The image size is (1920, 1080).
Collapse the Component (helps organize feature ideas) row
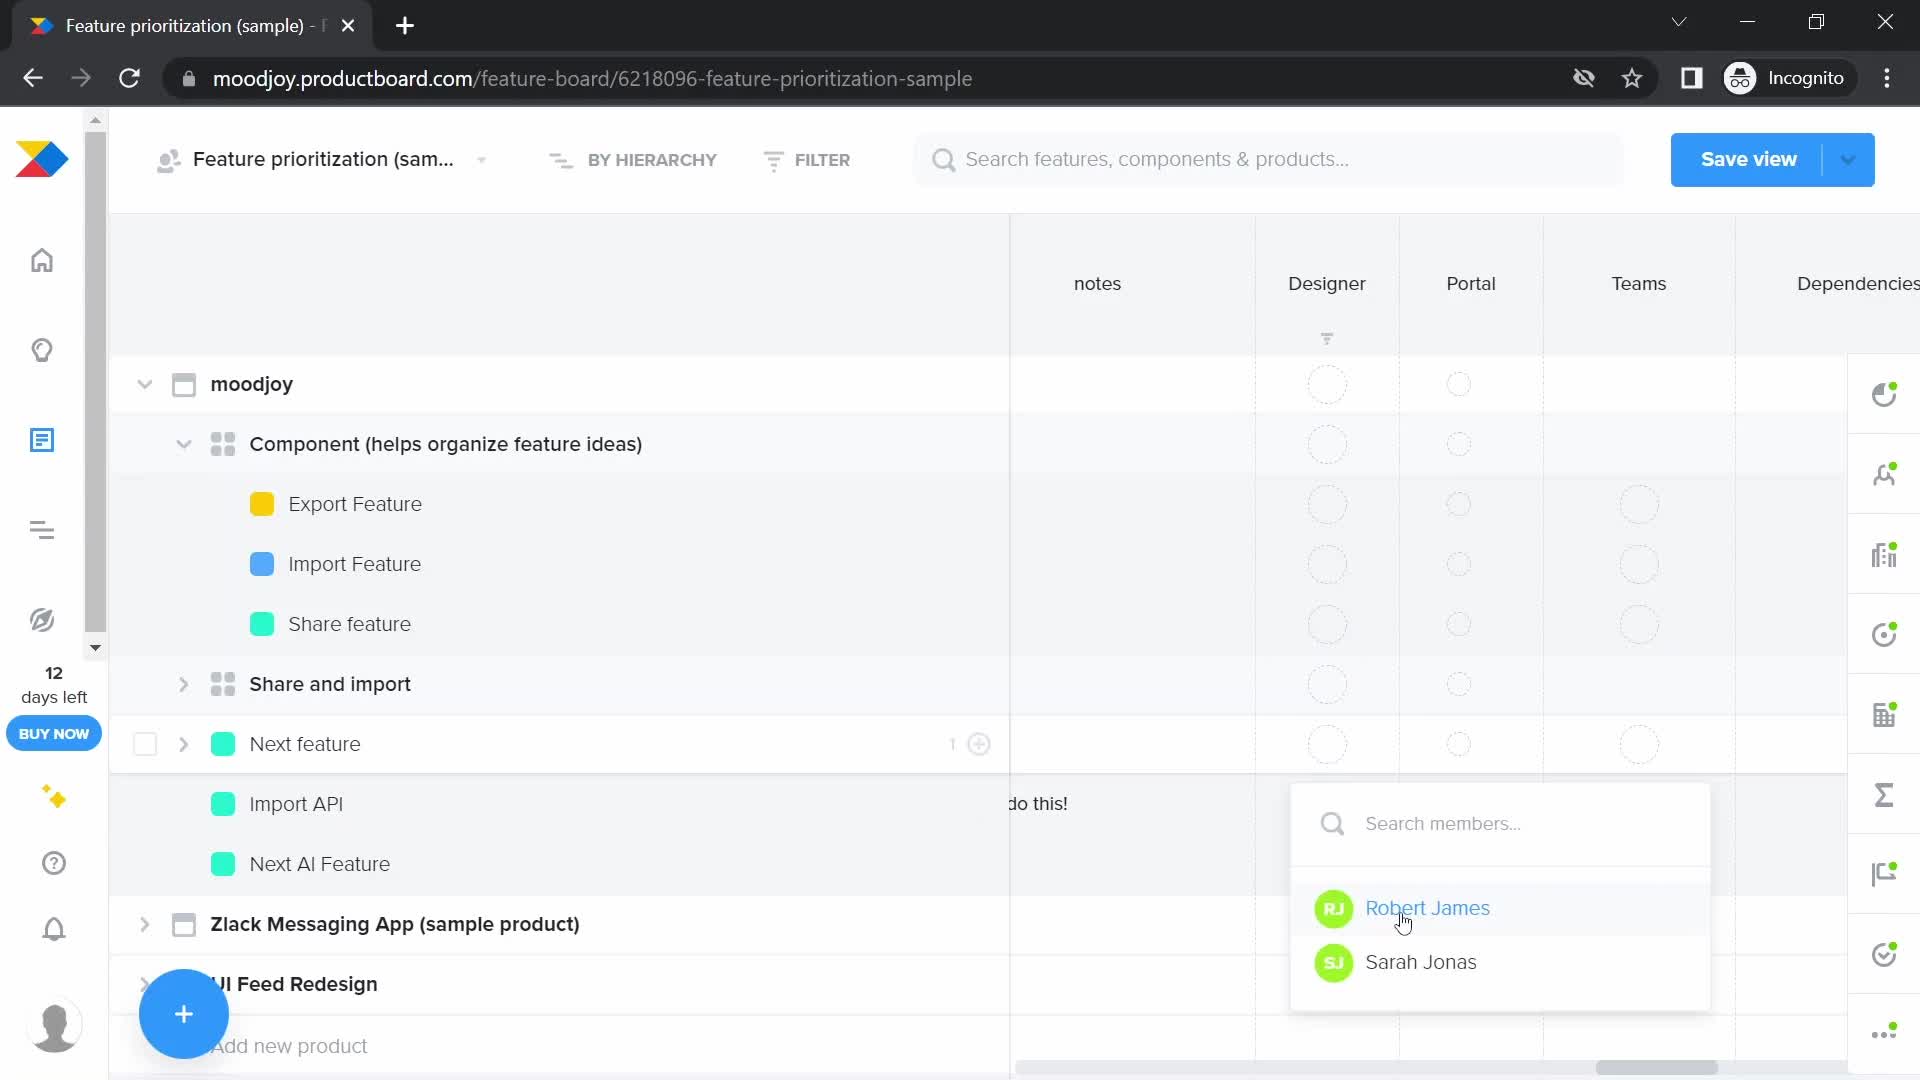point(184,444)
